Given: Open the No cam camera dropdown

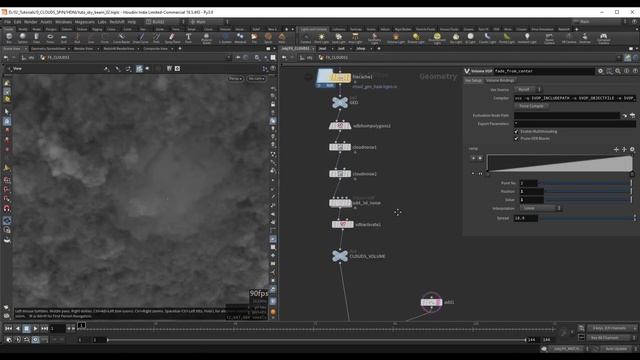Looking at the screenshot, I should tap(256, 78).
